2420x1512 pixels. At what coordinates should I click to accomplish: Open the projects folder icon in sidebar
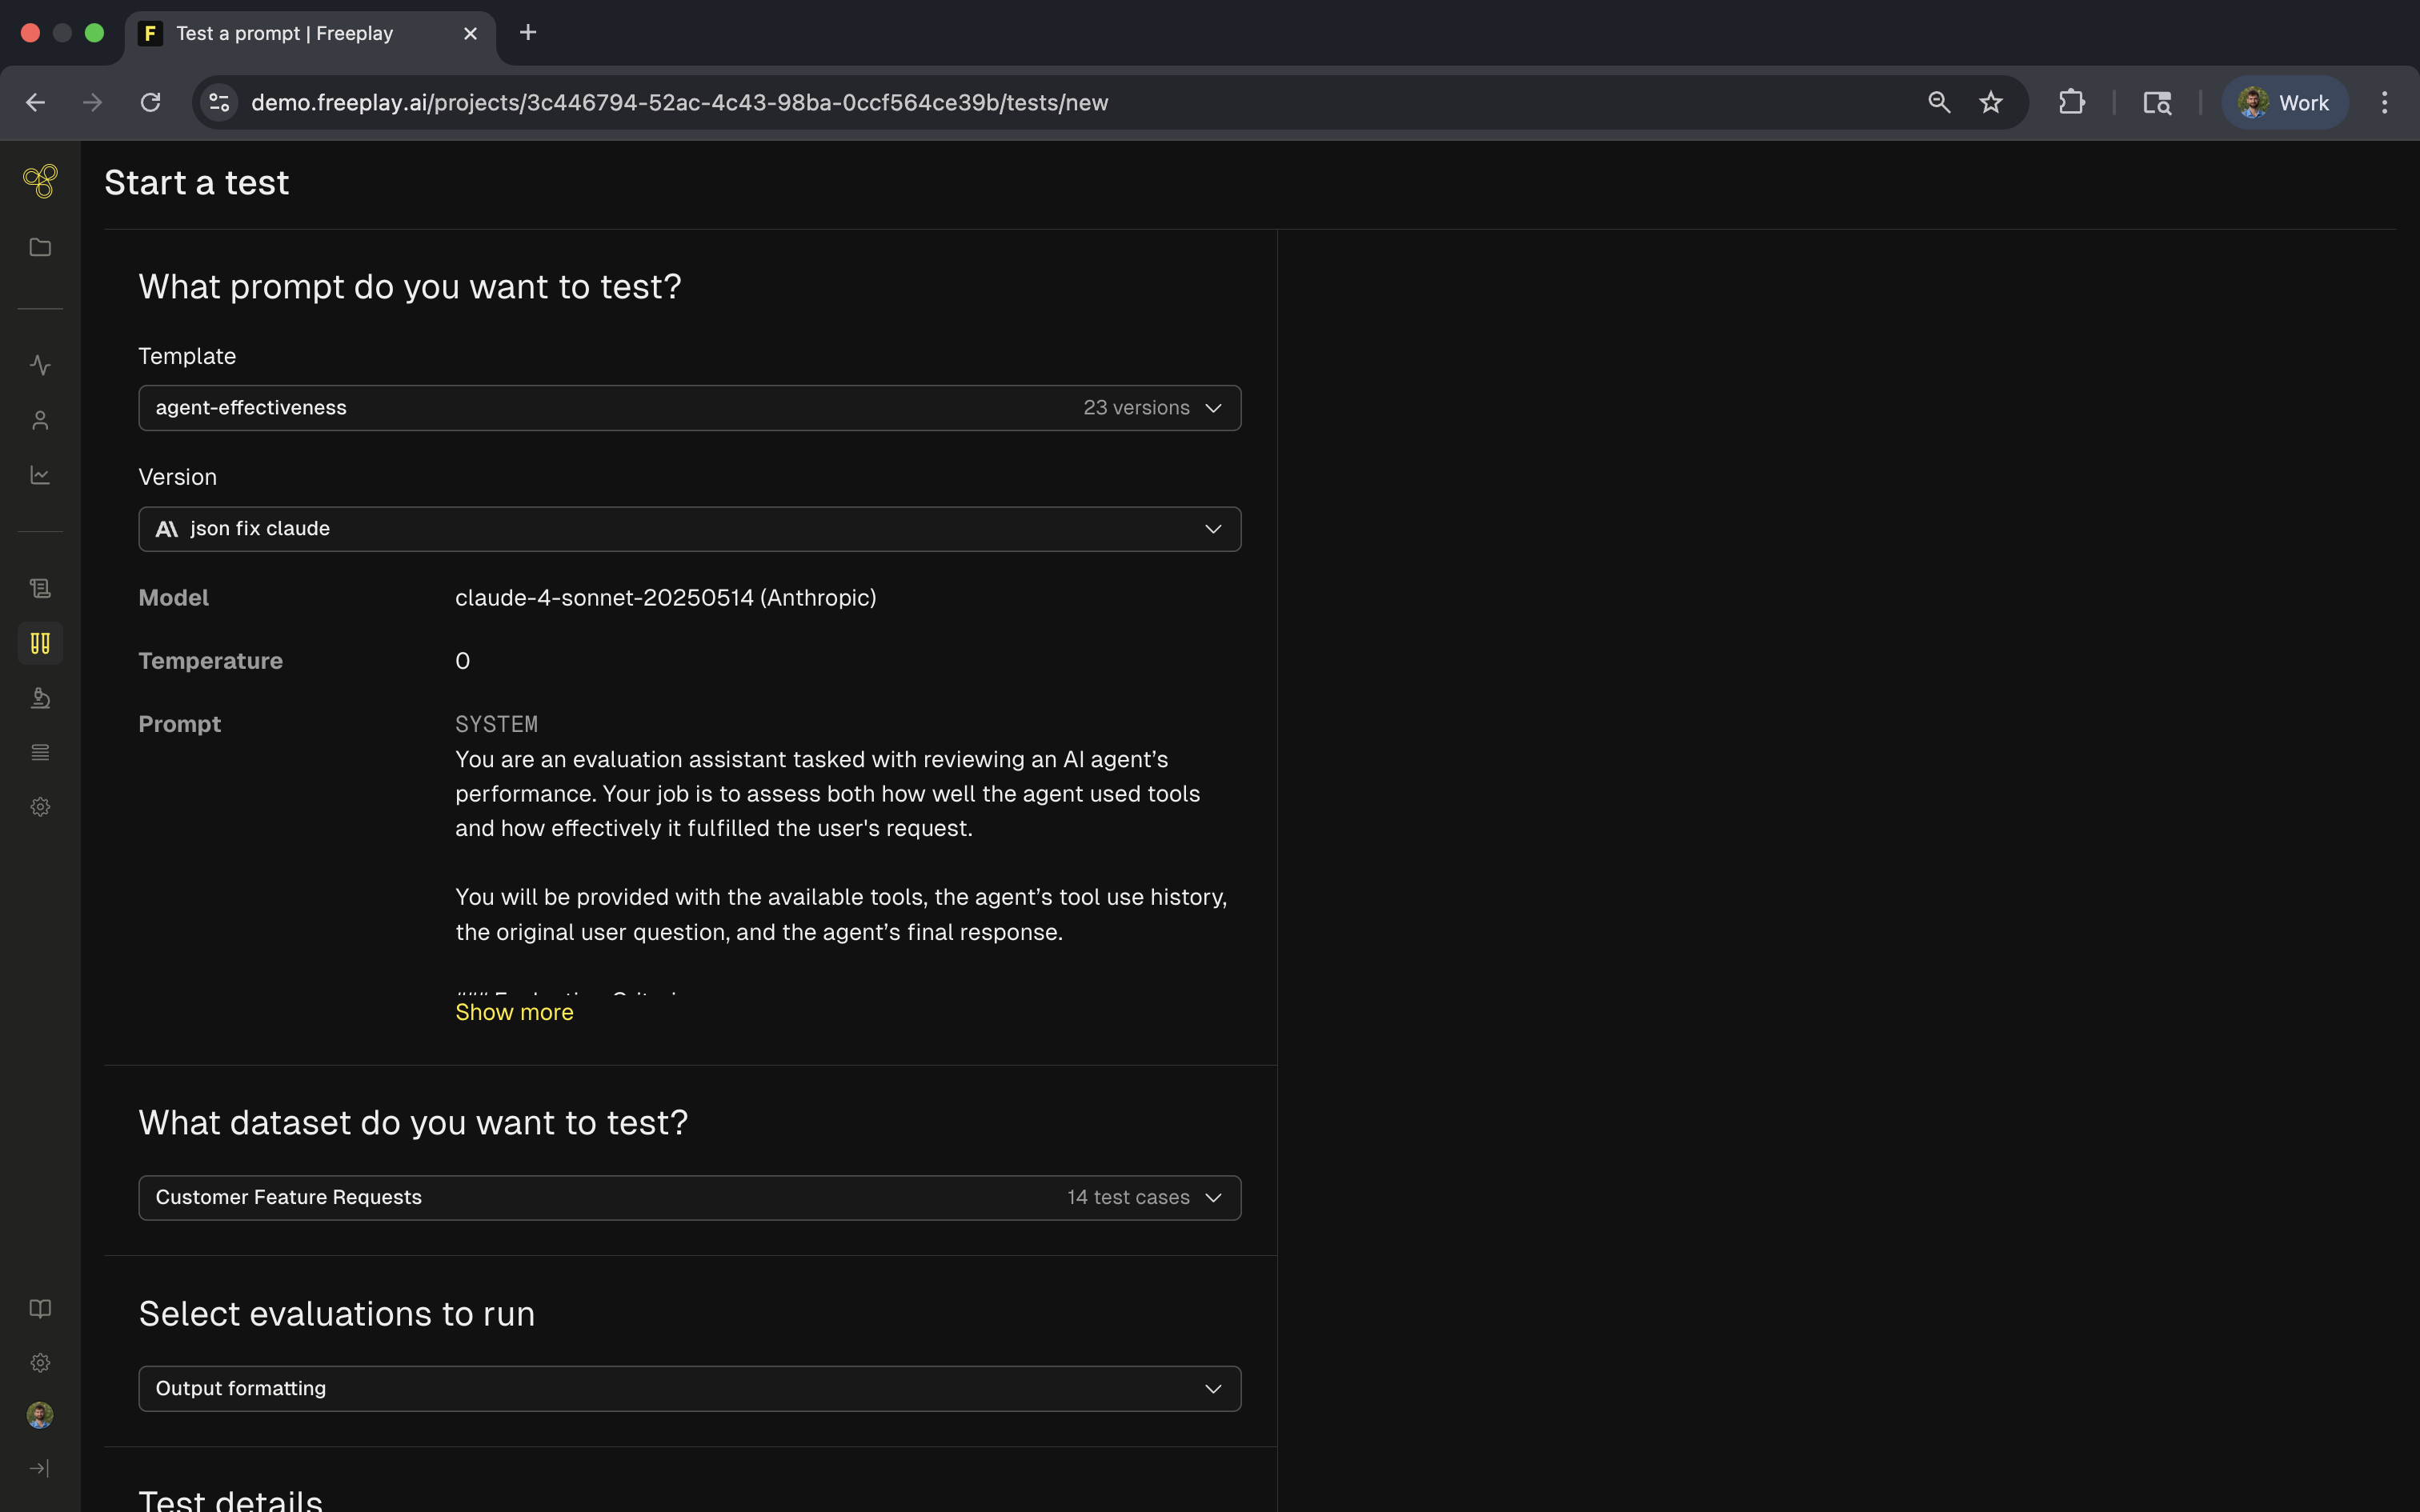[x=40, y=247]
